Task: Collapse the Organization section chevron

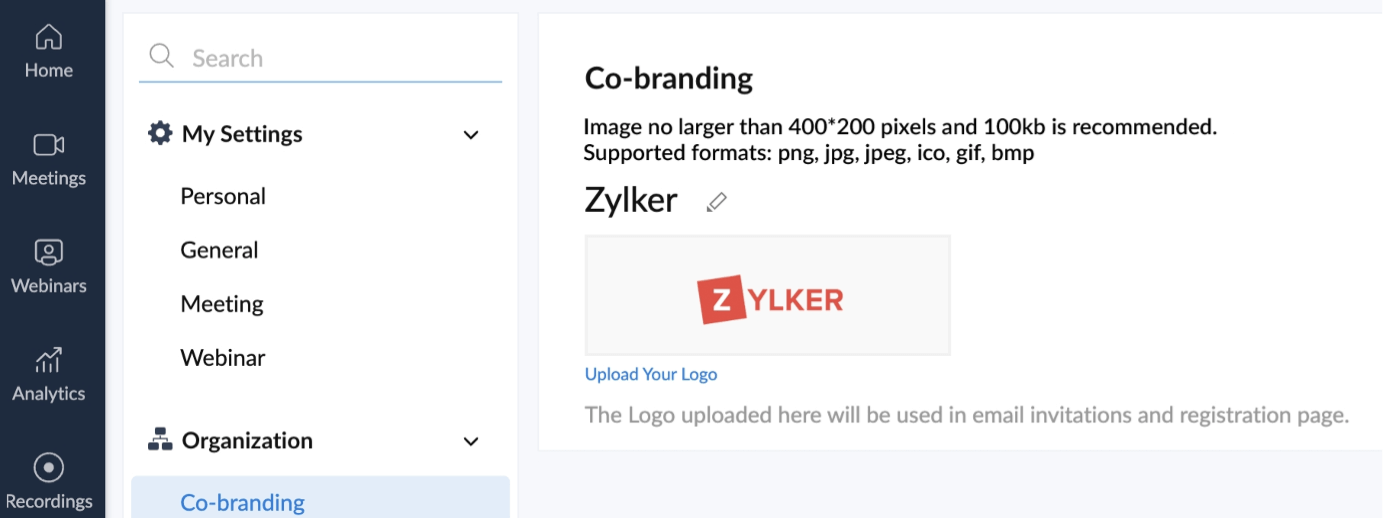Action: pos(471,441)
